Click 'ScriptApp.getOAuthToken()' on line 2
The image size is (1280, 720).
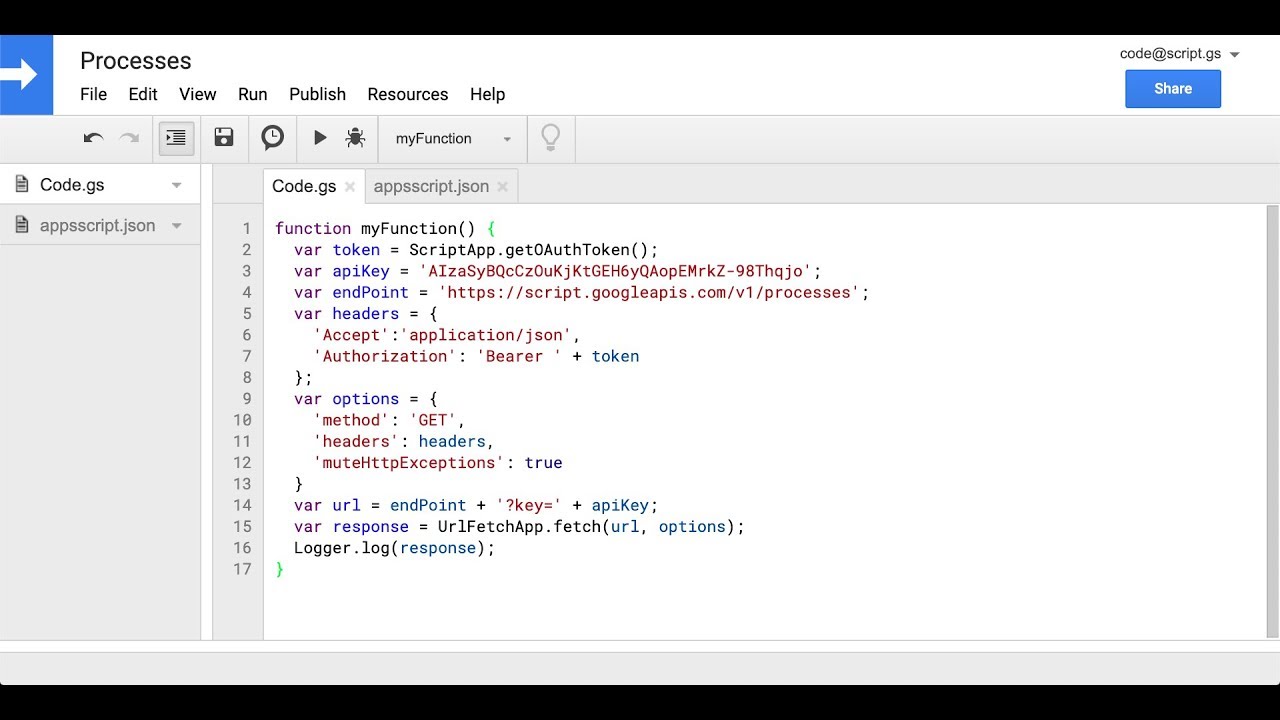529,250
